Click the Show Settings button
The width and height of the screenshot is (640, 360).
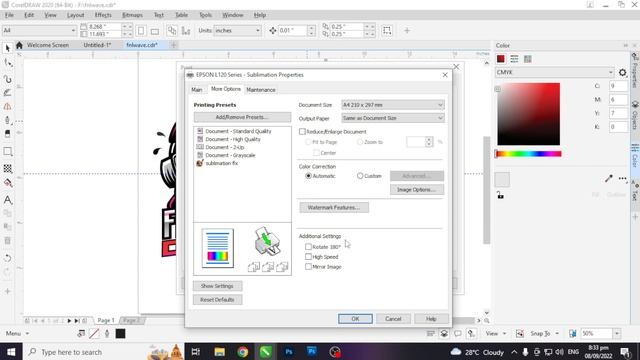click(217, 286)
